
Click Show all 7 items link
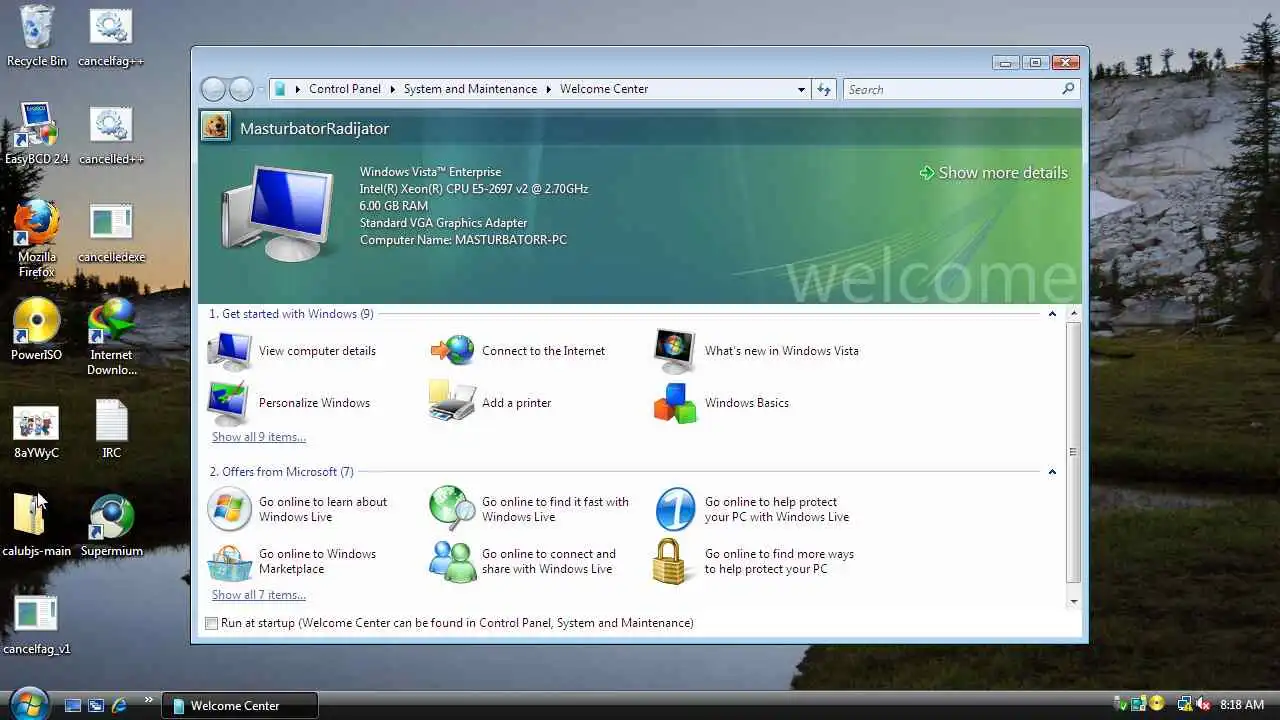(259, 595)
